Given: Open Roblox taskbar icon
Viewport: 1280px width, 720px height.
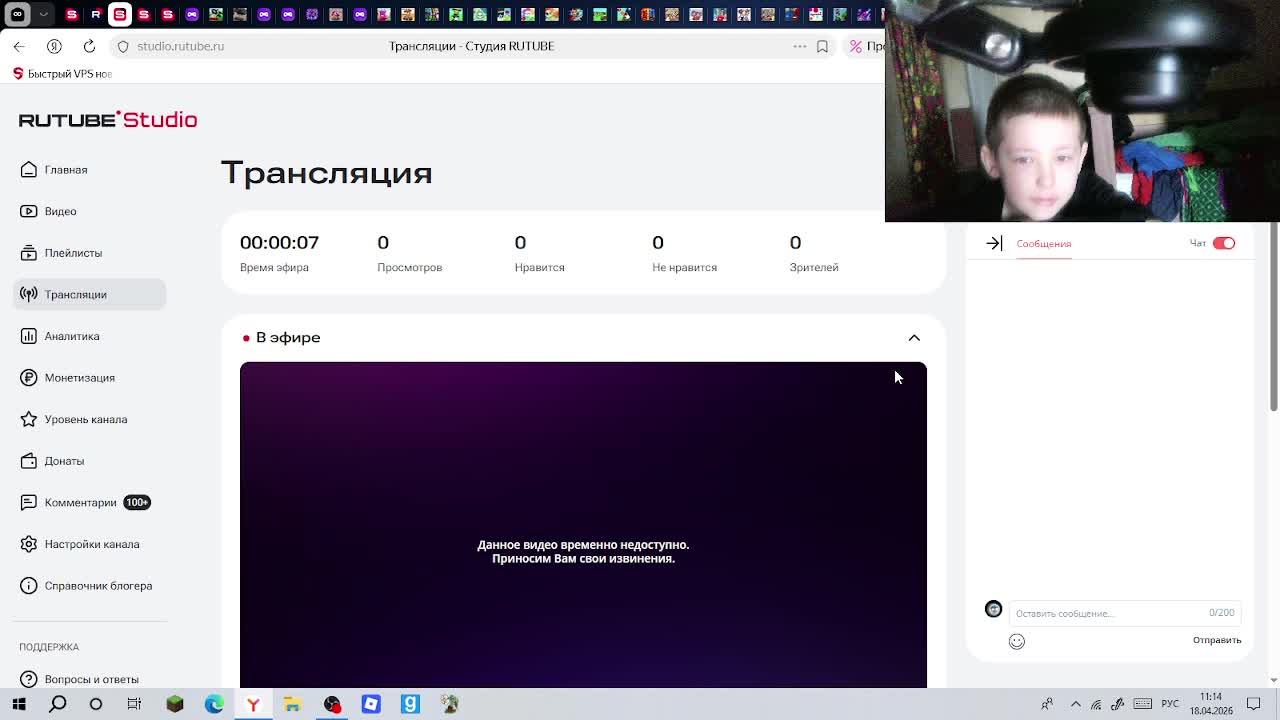Looking at the screenshot, I should (371, 704).
